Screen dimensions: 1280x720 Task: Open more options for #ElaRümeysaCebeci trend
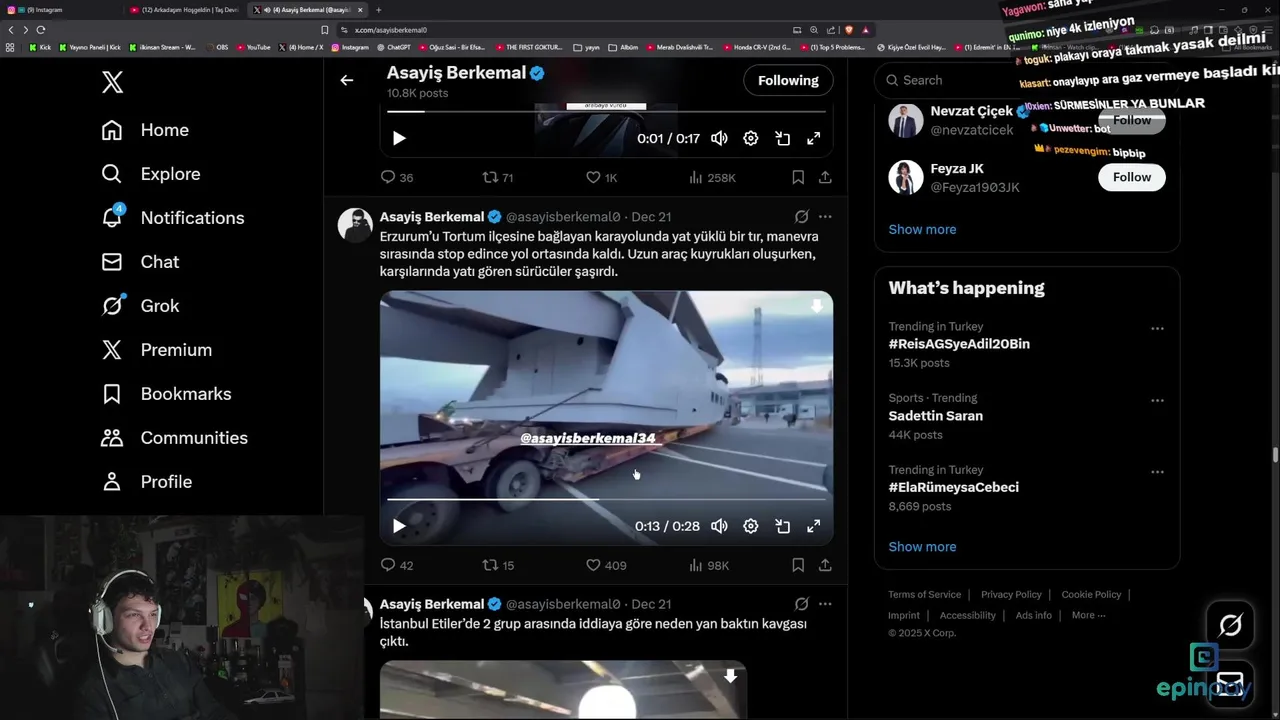tap(1157, 472)
